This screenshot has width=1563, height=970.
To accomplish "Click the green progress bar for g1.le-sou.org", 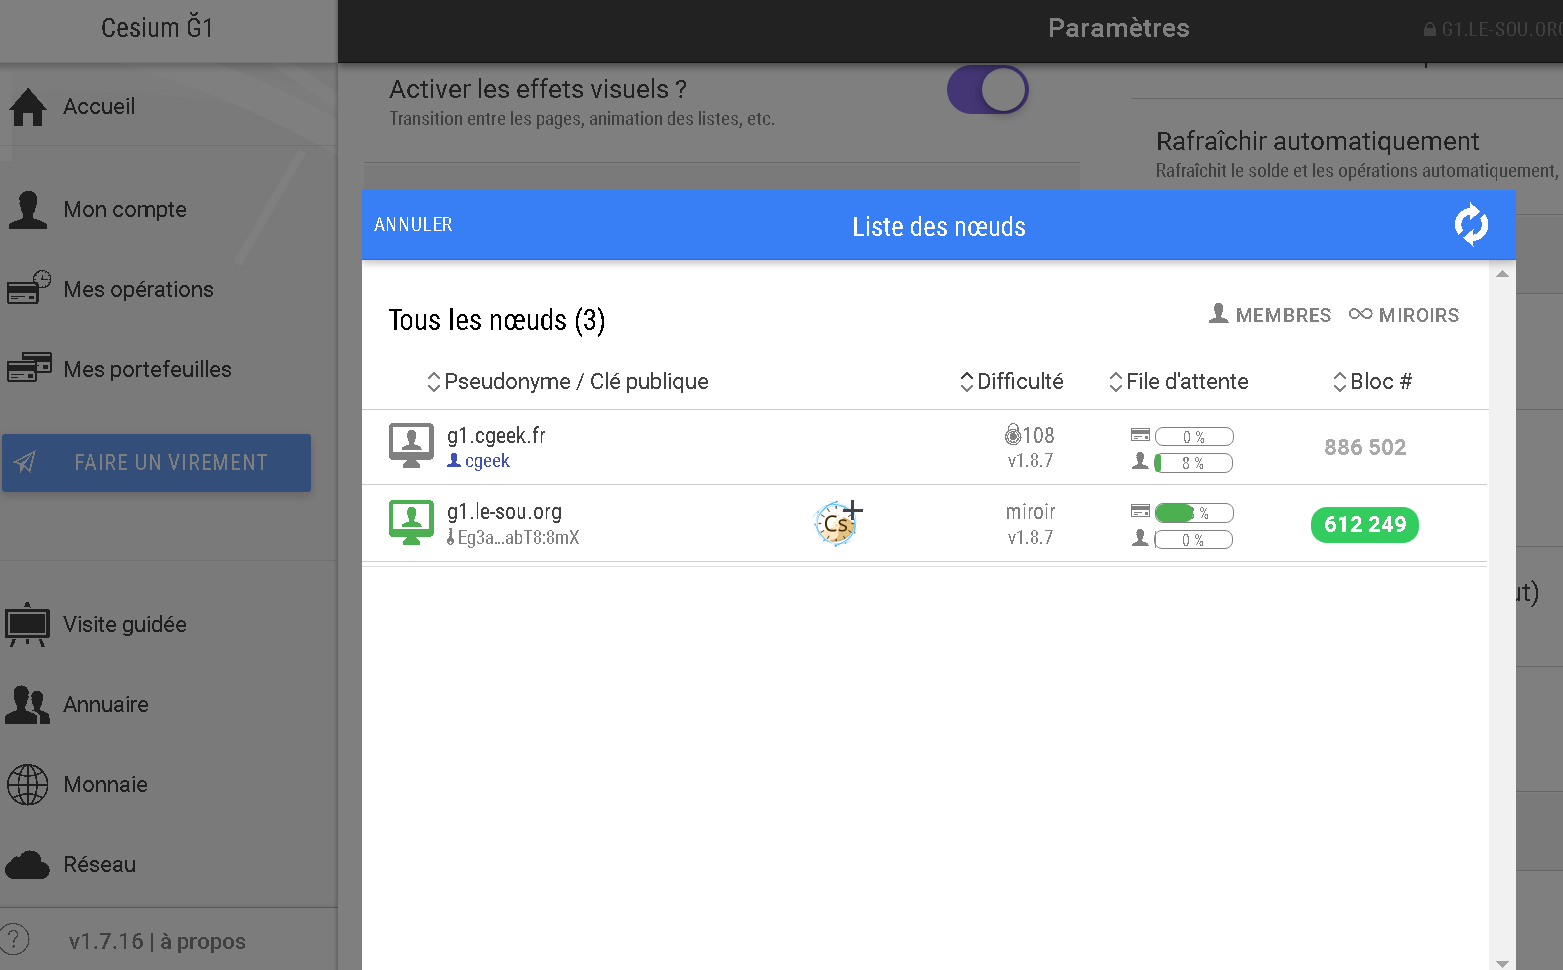I will pyautogui.click(x=1193, y=513).
